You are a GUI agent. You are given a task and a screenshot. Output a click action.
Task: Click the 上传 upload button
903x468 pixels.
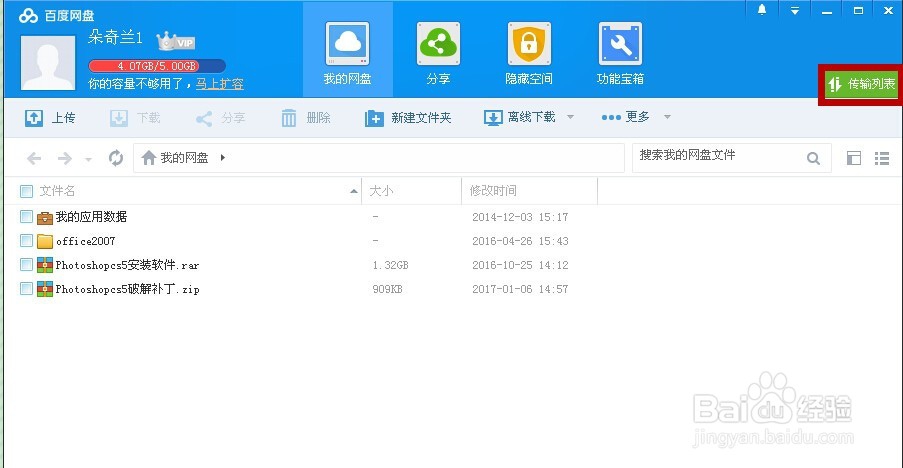tap(50, 118)
